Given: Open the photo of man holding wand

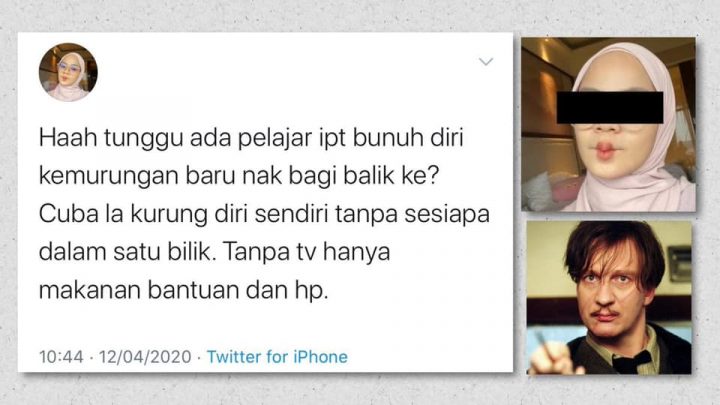Looking at the screenshot, I should 609,298.
